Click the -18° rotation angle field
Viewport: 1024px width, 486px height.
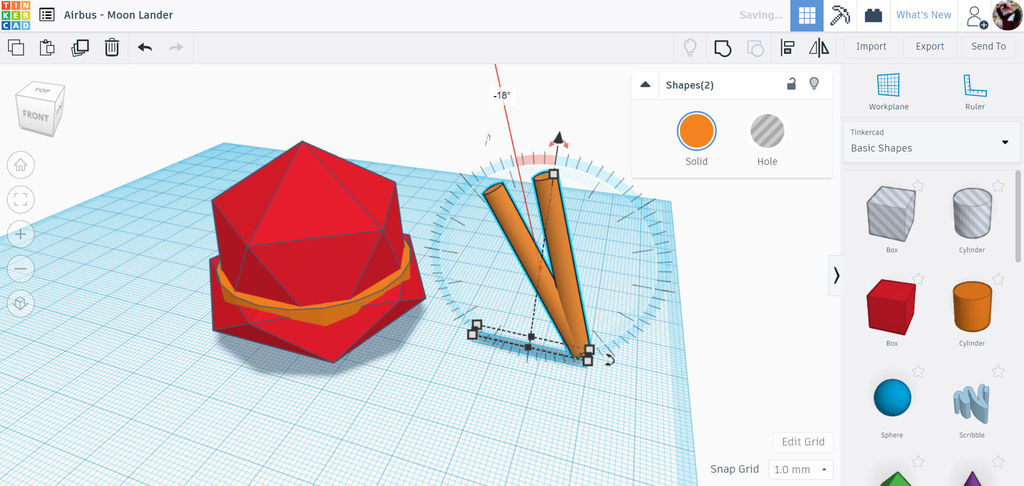pyautogui.click(x=502, y=95)
